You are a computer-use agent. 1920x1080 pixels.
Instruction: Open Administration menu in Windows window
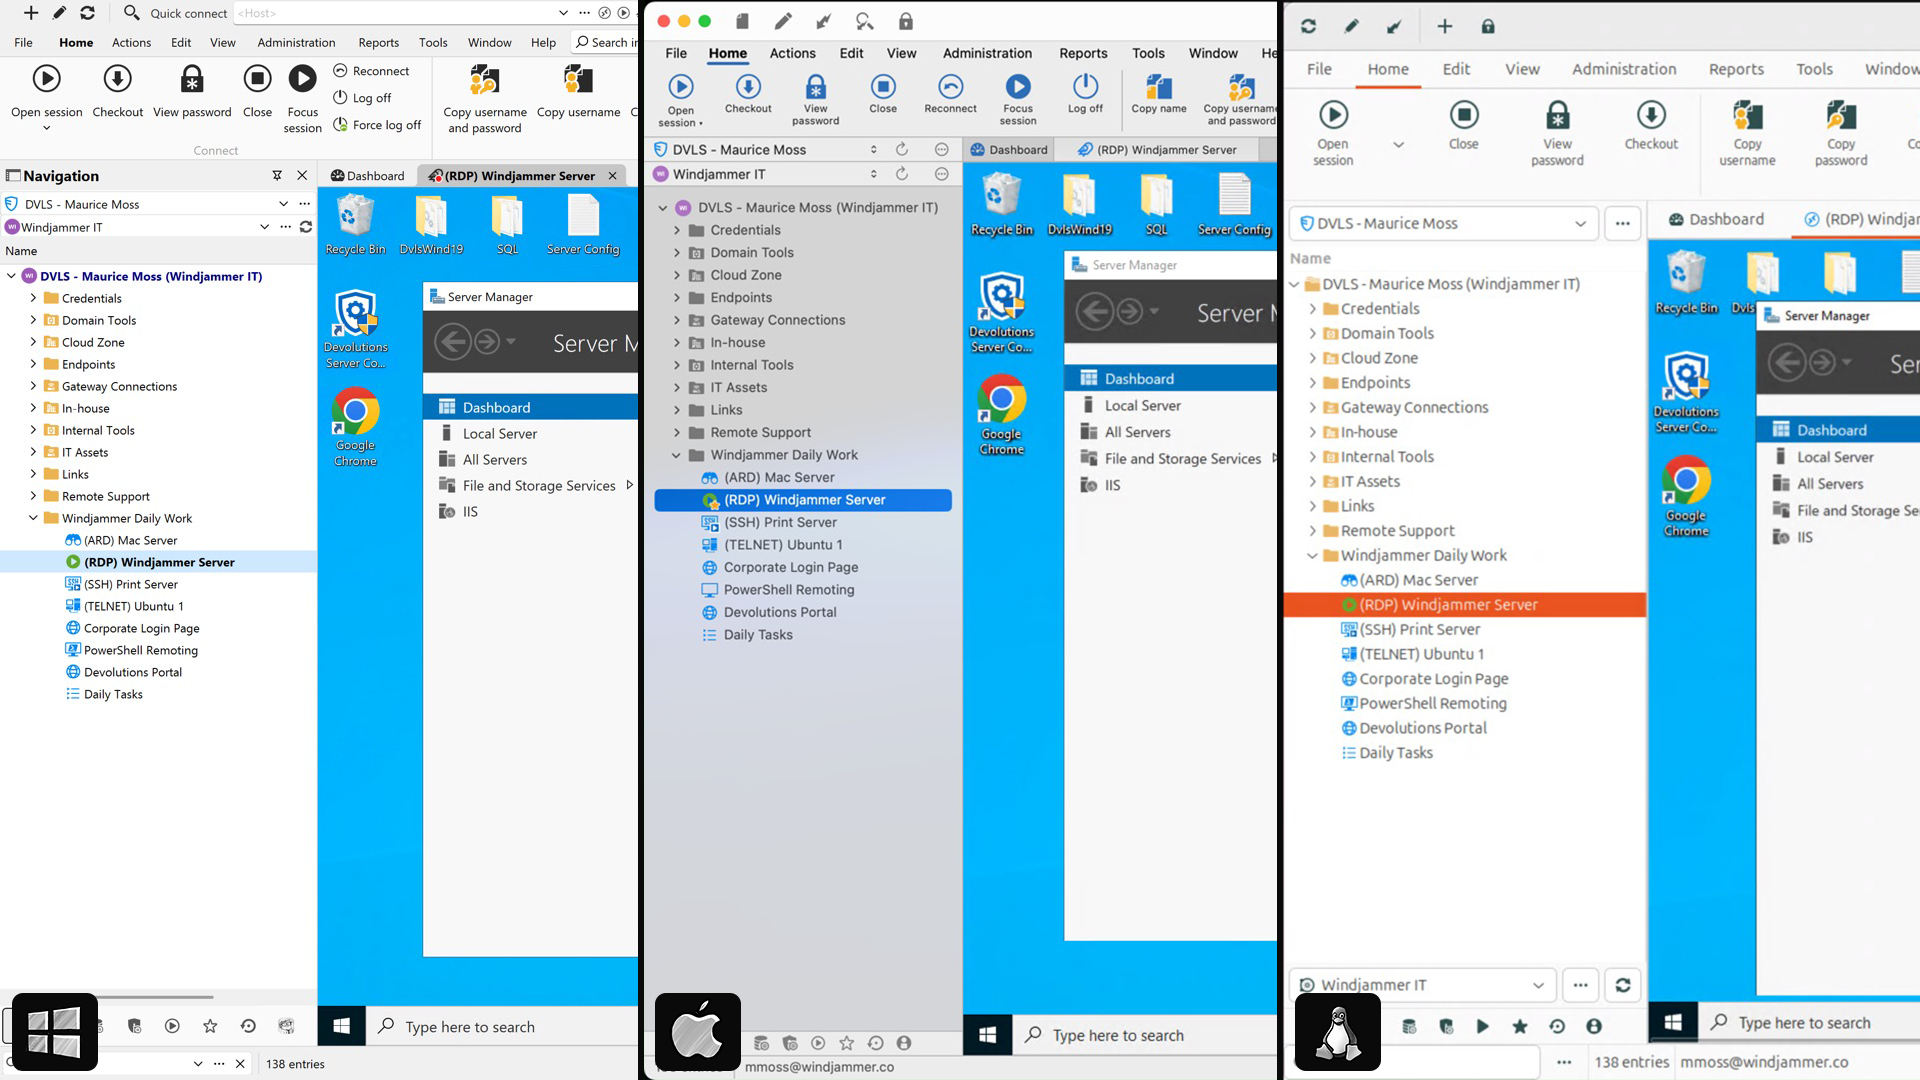coord(296,42)
